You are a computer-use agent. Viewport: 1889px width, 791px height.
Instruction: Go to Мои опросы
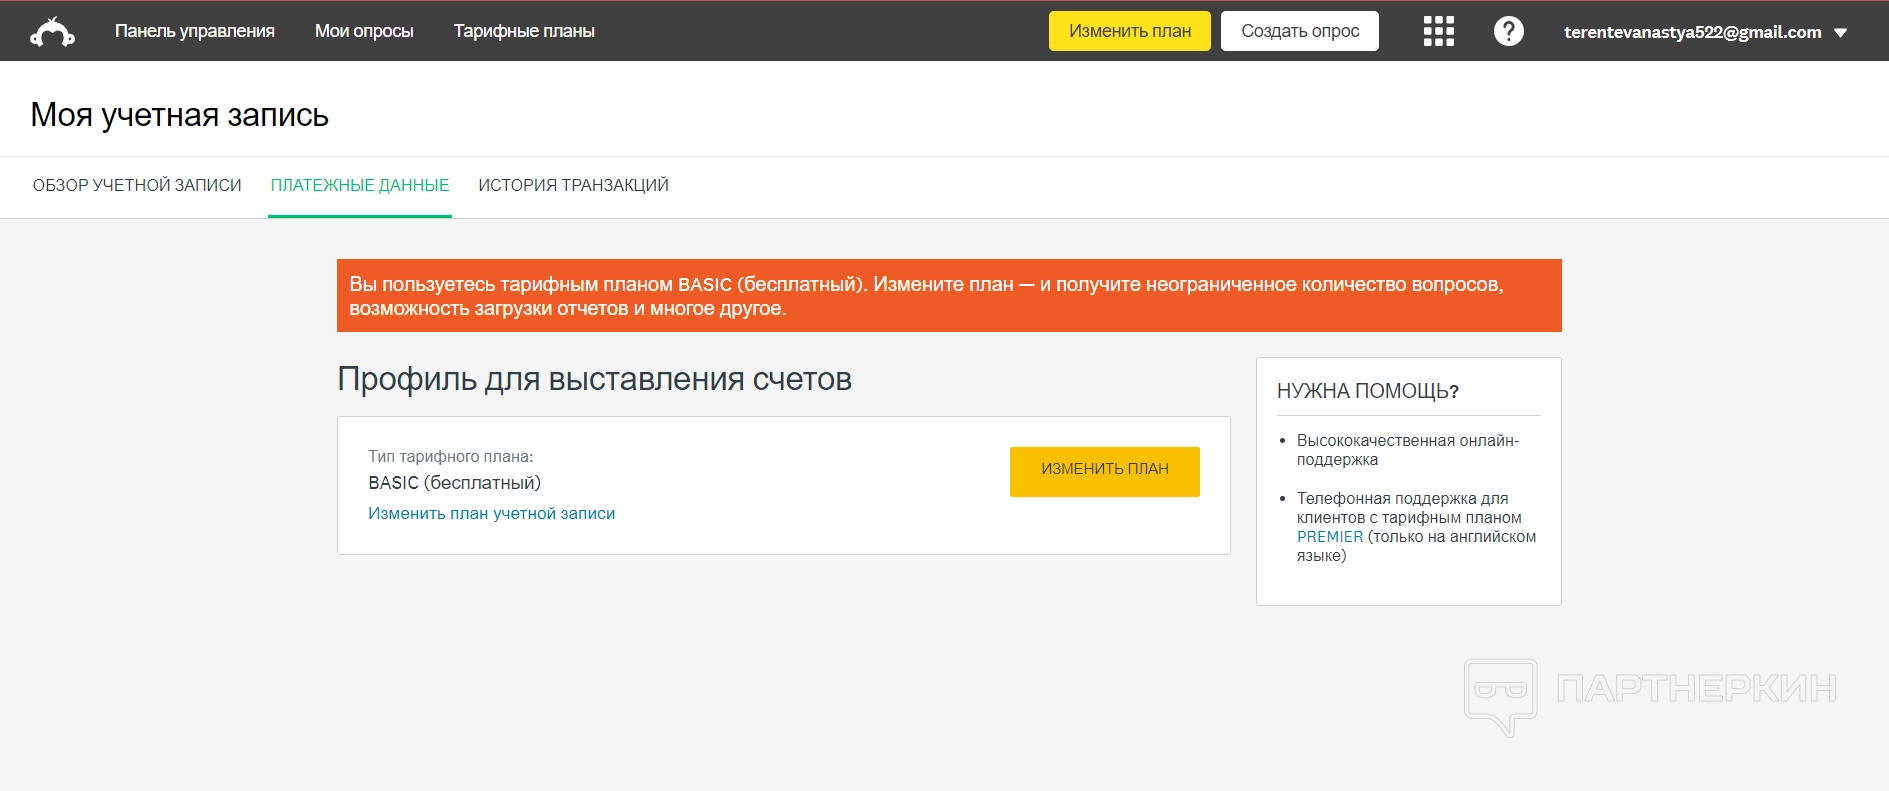tap(364, 31)
